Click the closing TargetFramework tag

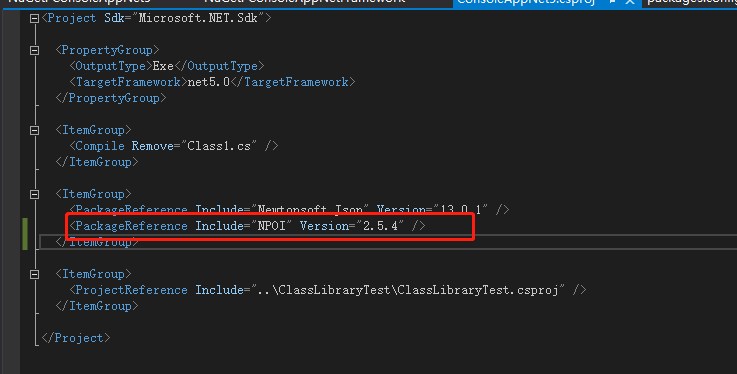tap(293, 82)
